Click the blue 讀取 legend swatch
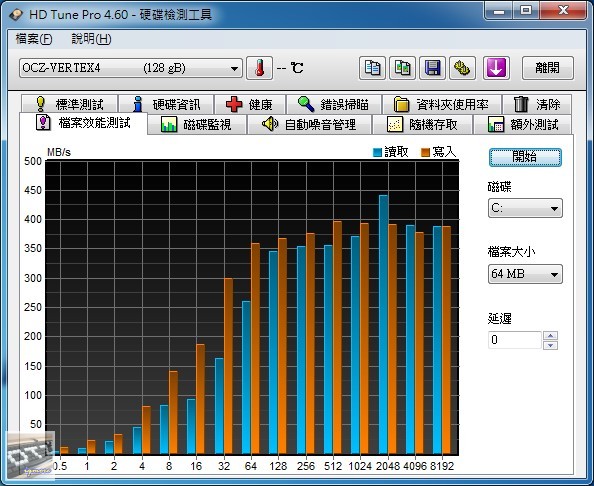 377,152
